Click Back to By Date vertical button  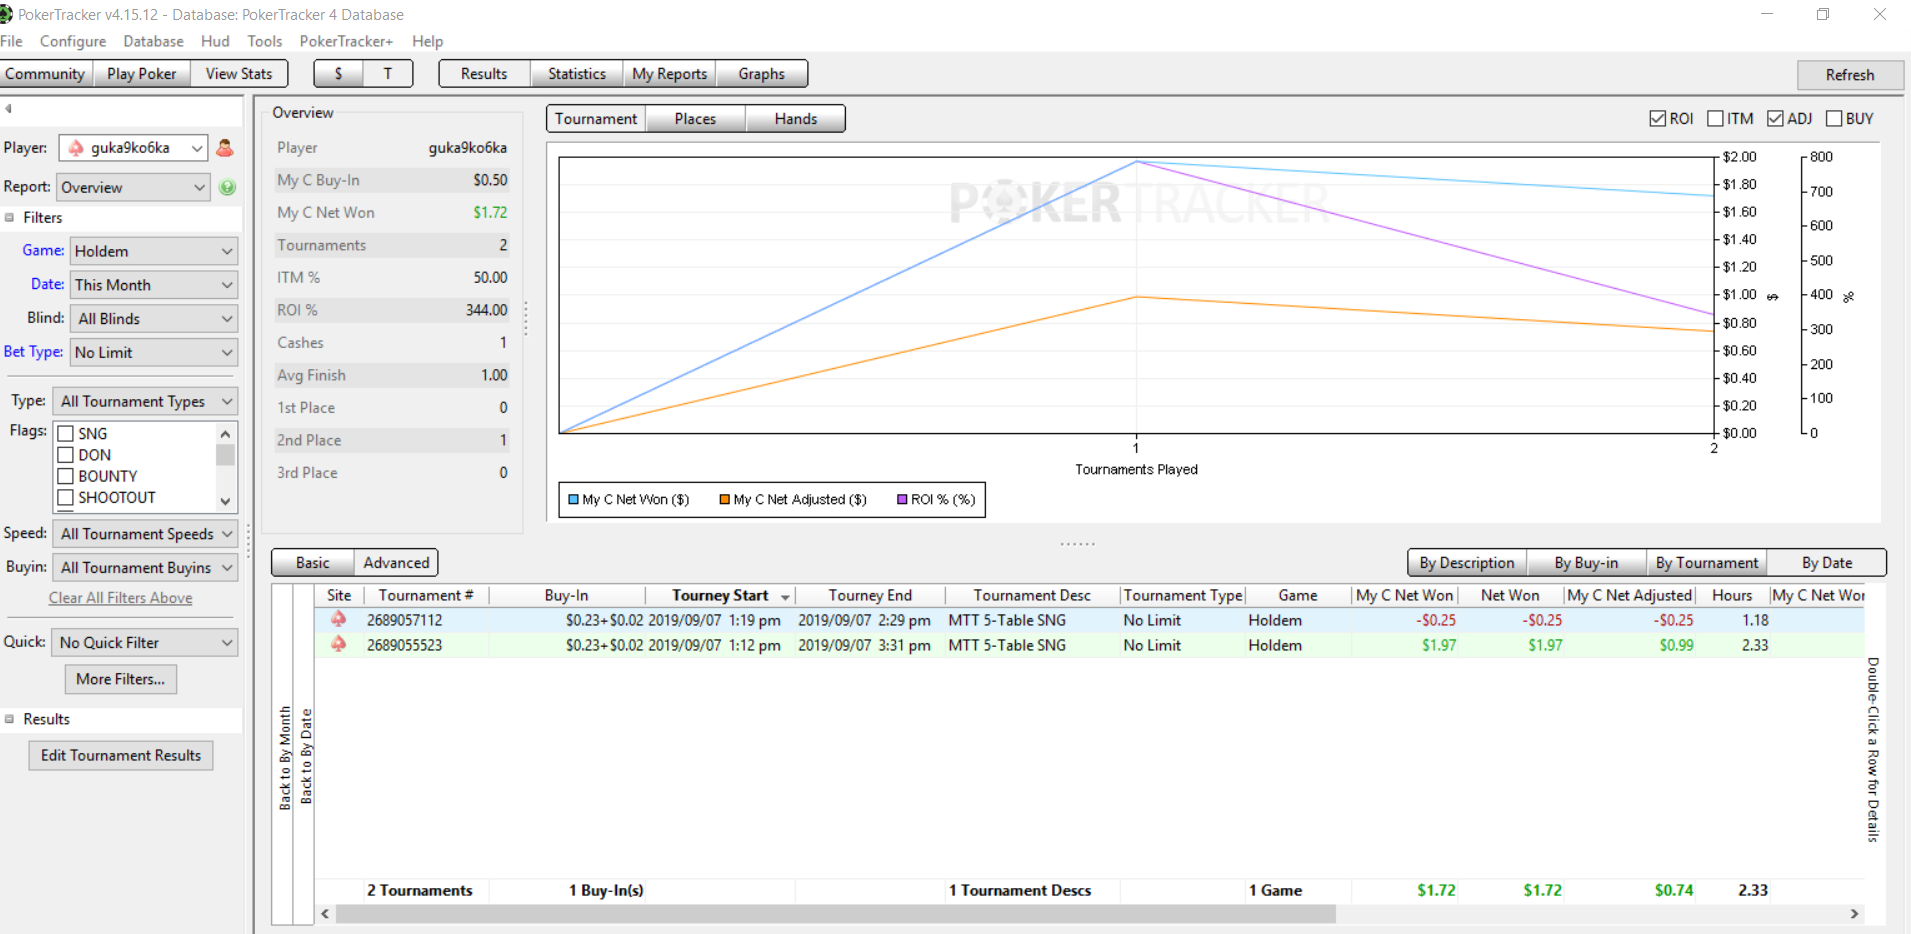(305, 757)
